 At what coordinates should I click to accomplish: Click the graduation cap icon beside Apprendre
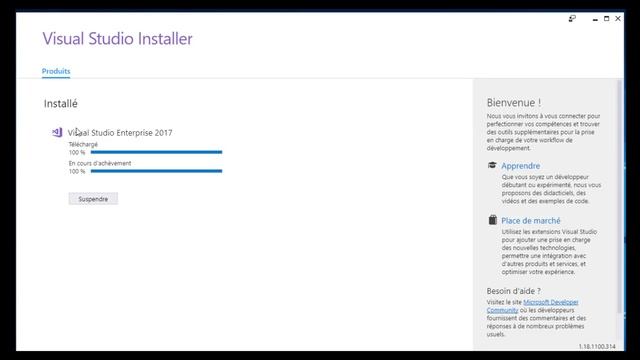coord(492,165)
